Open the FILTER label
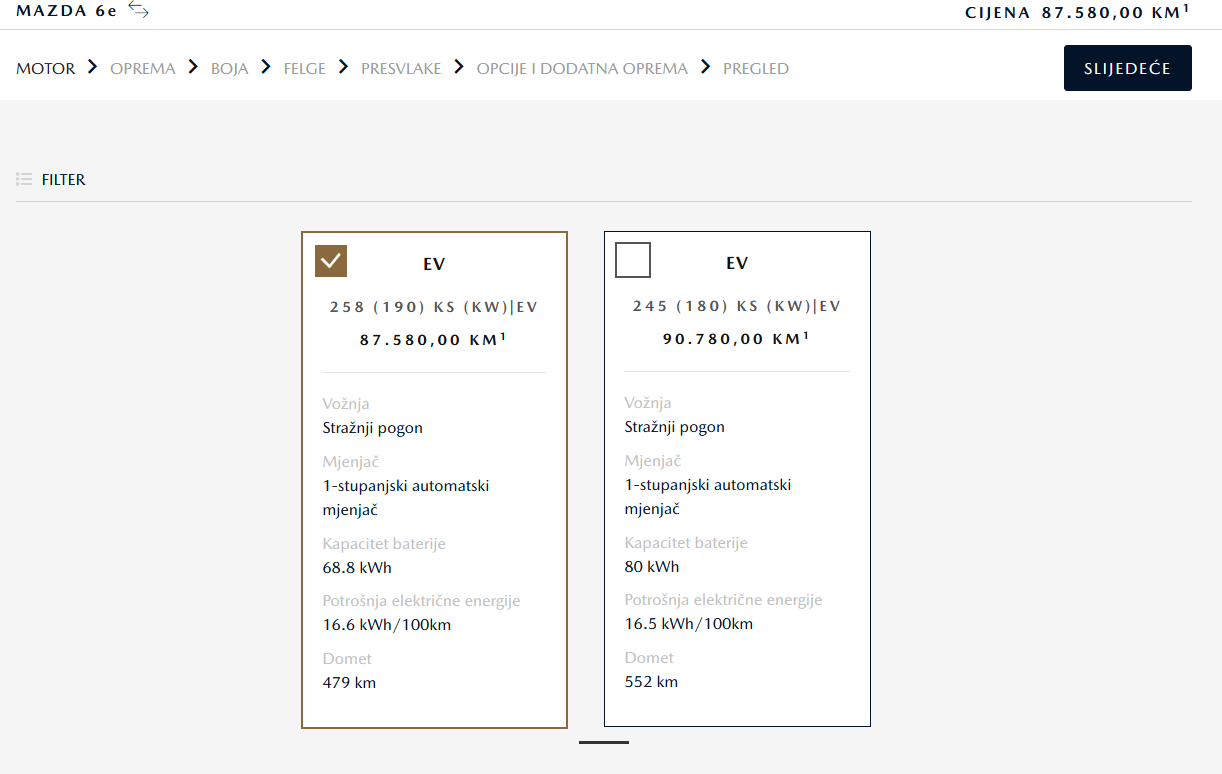 click(x=64, y=180)
